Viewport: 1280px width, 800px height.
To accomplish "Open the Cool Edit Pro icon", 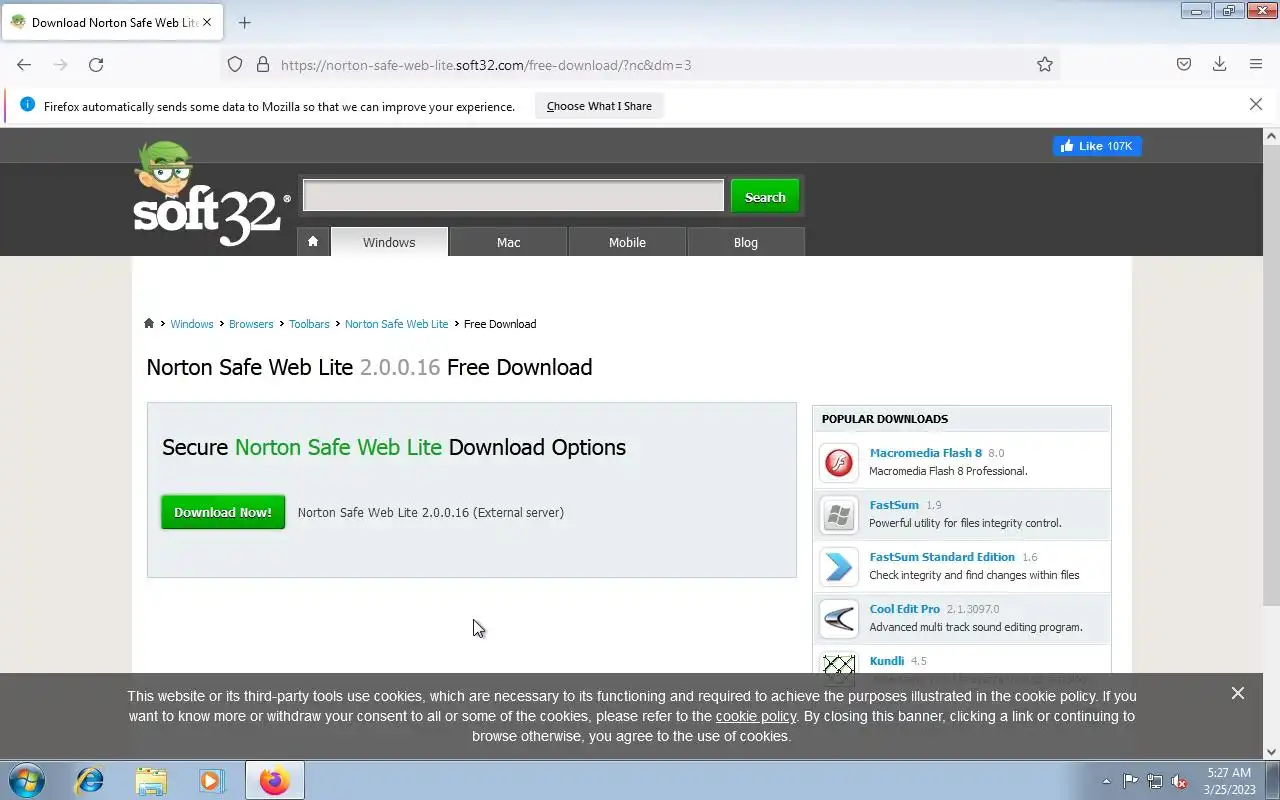I will (839, 619).
